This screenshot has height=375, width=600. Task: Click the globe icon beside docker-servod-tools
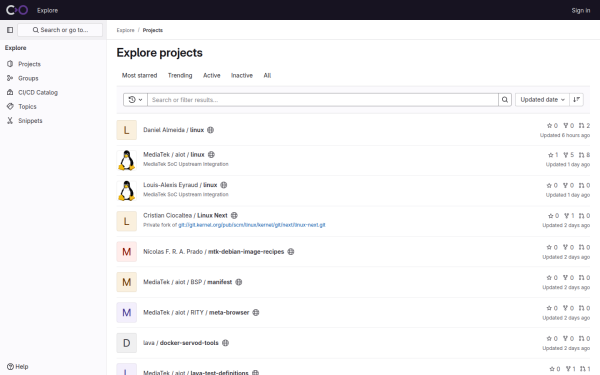click(225, 343)
